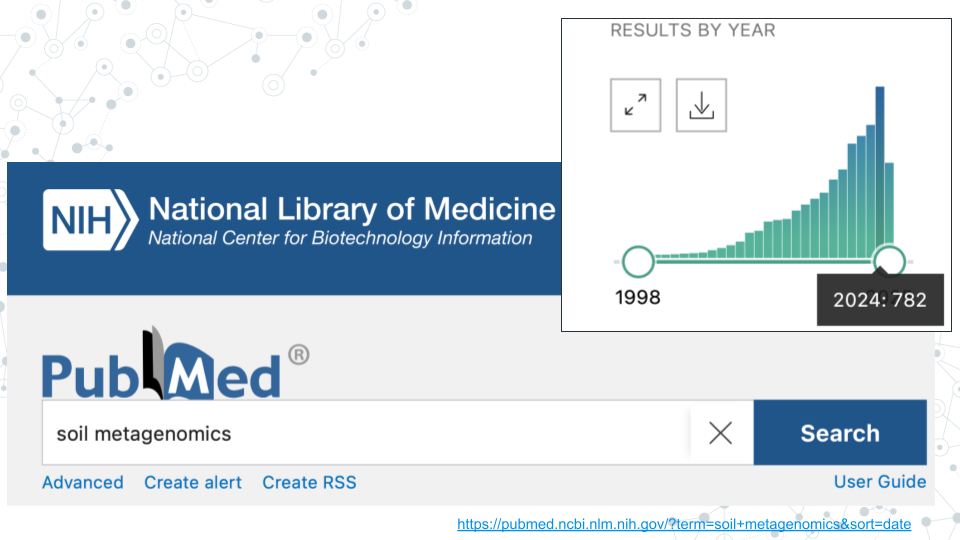The width and height of the screenshot is (960, 540).
Task: Expand the results by year chart
Action: [635, 105]
